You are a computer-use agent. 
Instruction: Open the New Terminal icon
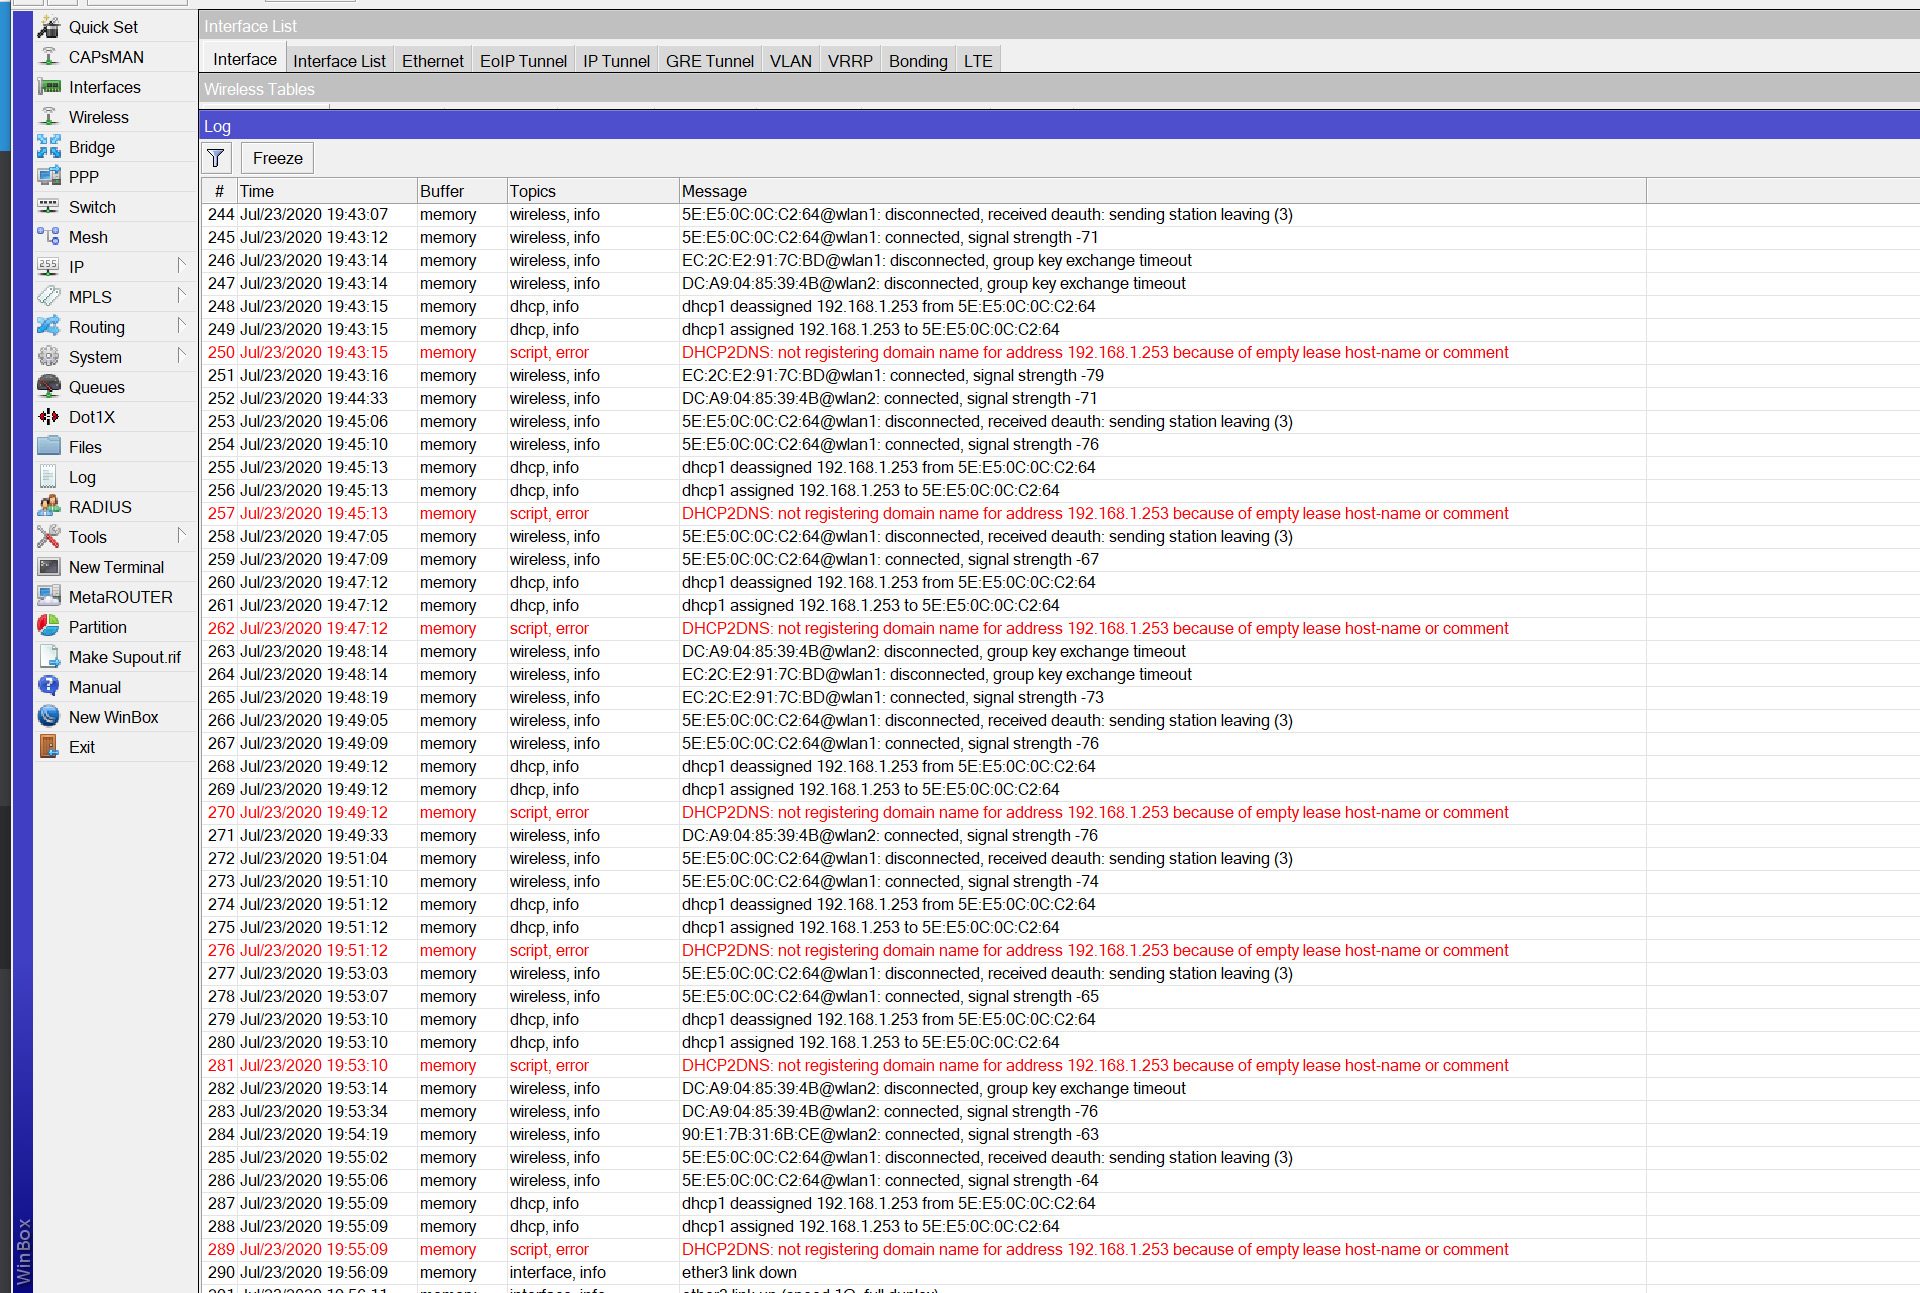click(x=49, y=567)
